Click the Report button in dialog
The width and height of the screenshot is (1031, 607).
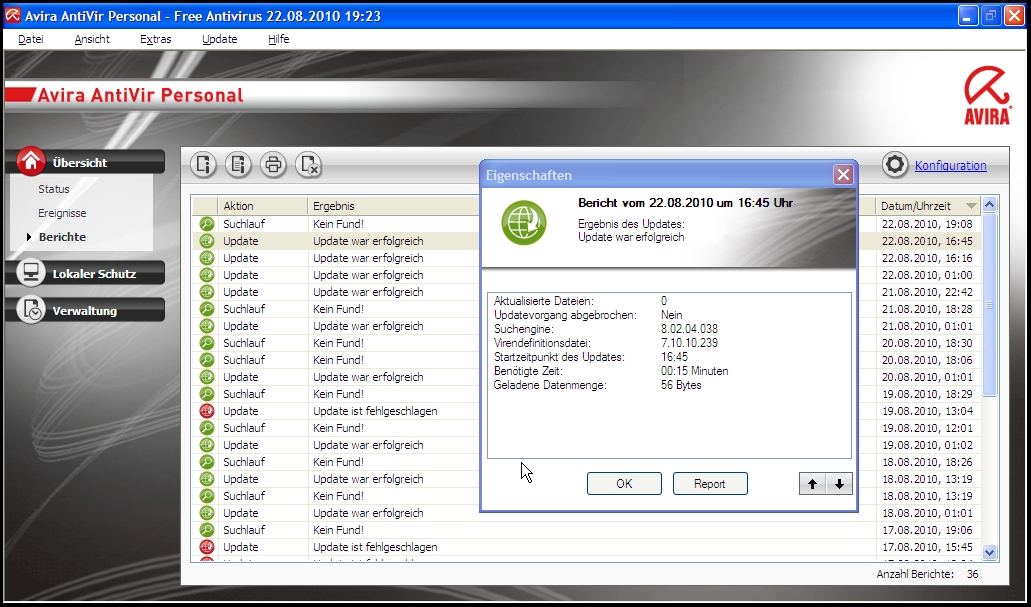click(710, 484)
